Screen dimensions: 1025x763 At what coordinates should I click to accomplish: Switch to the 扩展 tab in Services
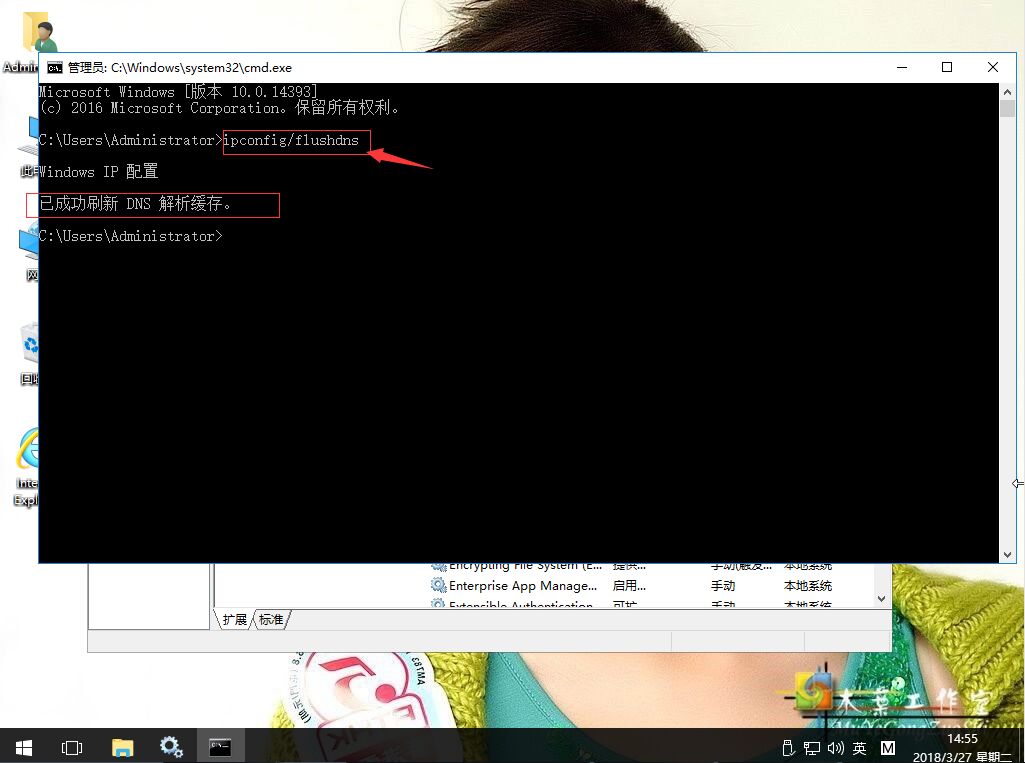tap(235, 619)
